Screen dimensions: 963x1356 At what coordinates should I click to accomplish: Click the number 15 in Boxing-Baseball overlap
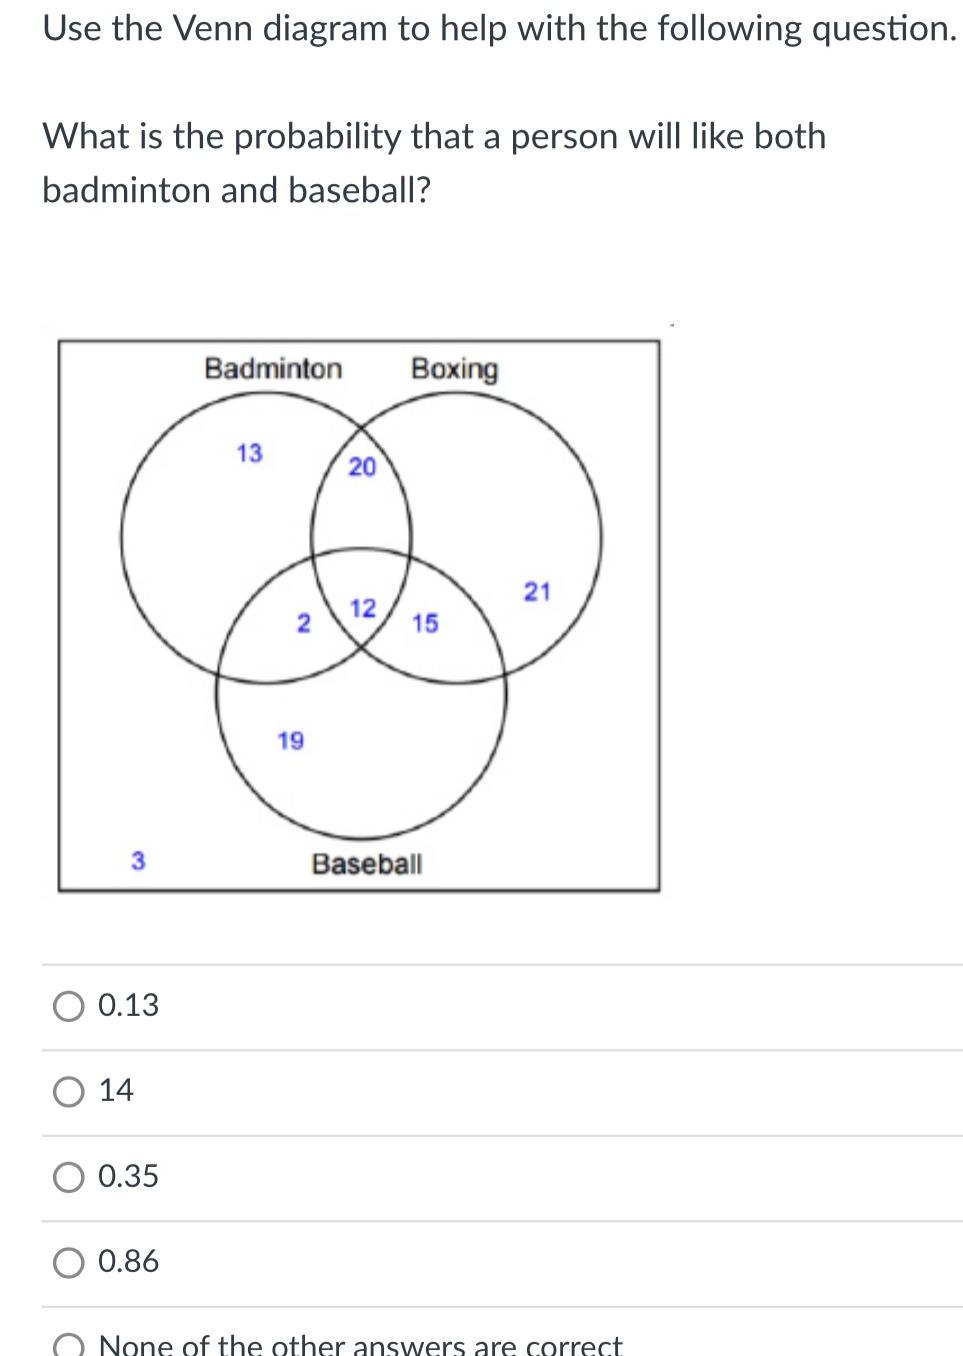point(423,623)
